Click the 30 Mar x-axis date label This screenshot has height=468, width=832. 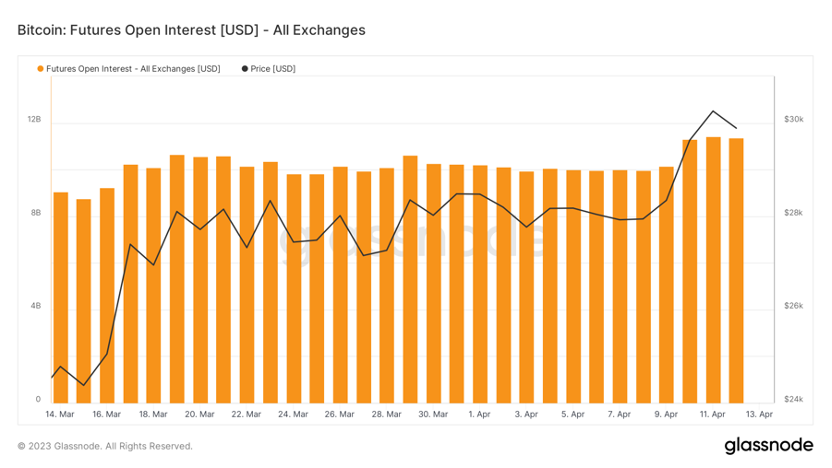point(432,414)
